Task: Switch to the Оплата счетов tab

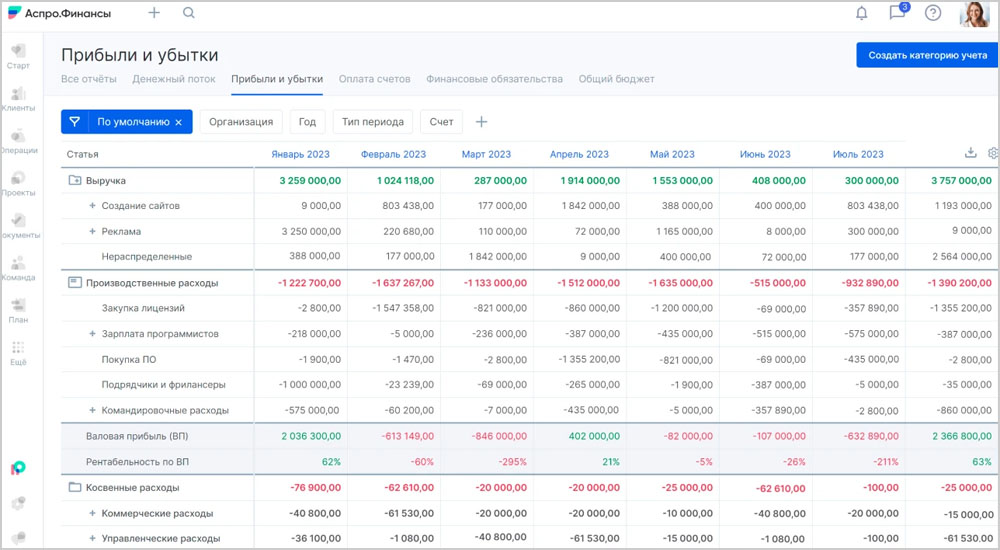Action: tap(374, 79)
